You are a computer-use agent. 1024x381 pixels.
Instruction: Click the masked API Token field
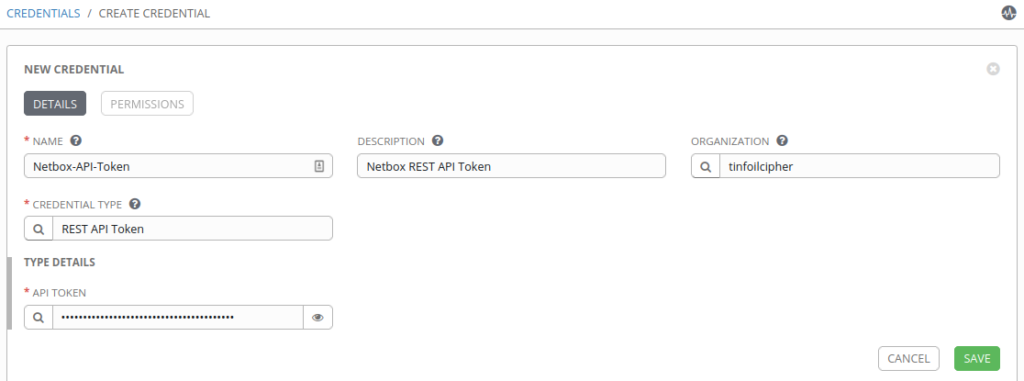click(178, 318)
